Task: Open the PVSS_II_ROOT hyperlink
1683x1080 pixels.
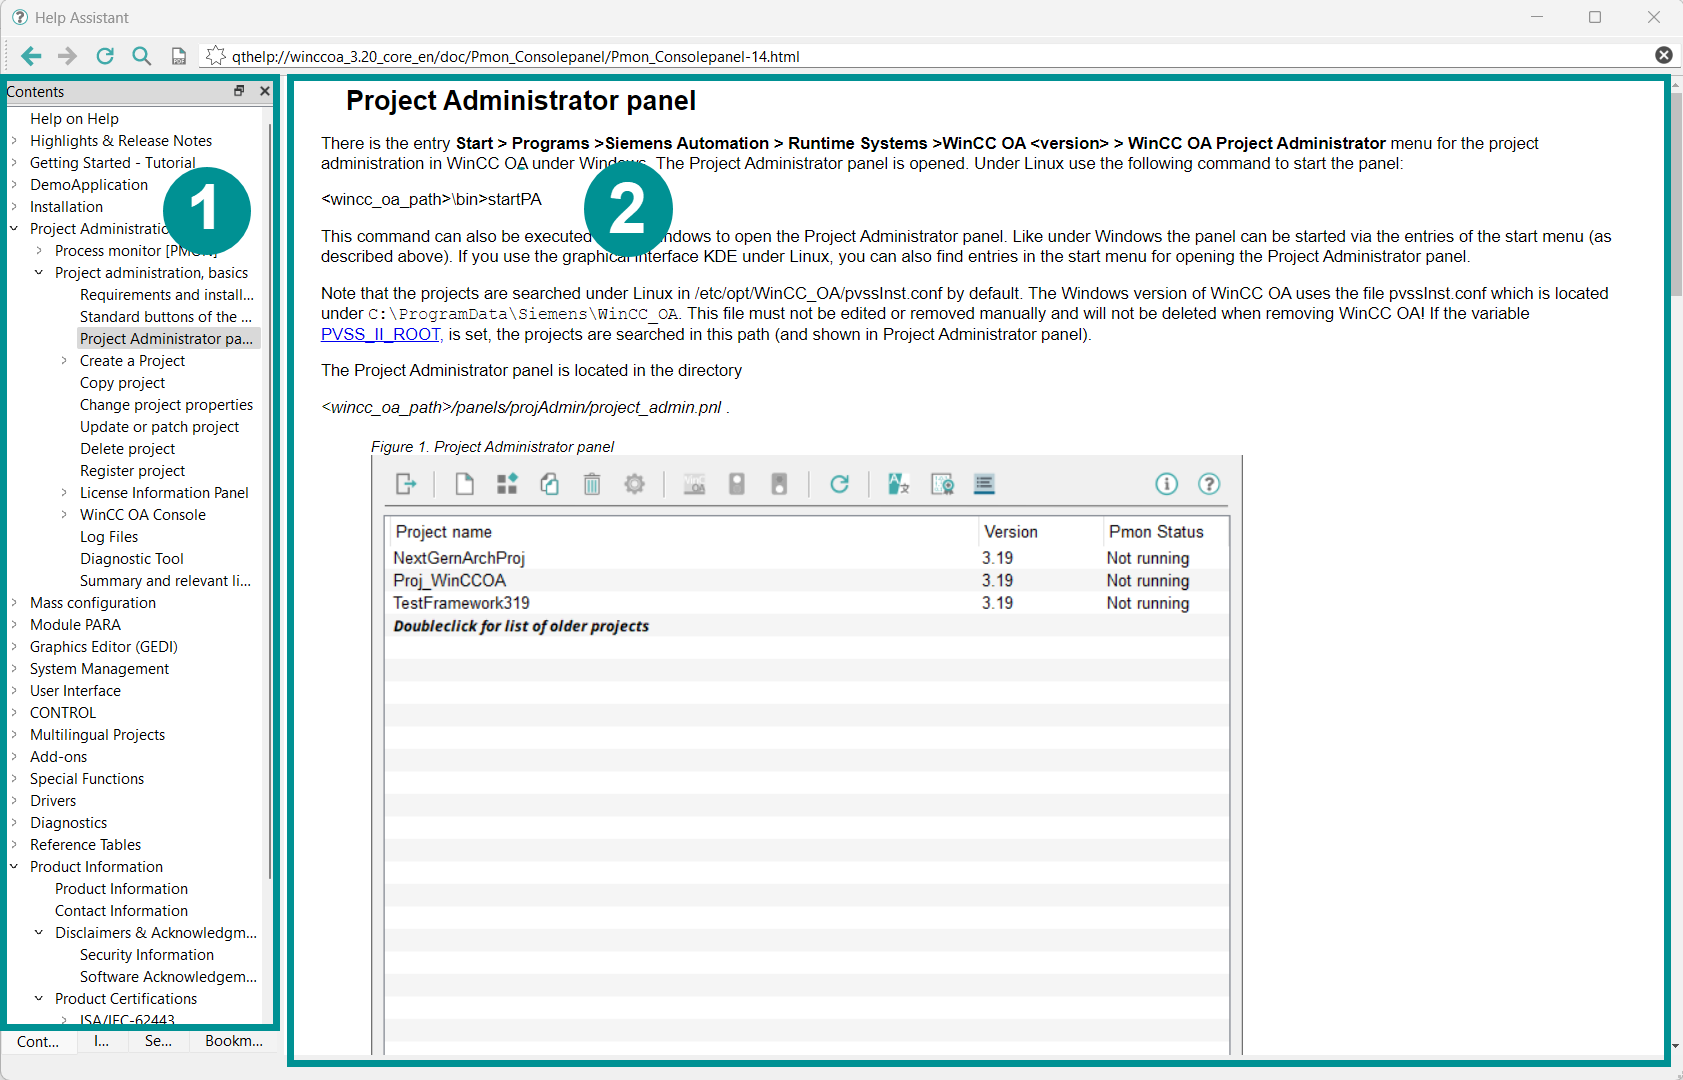Action: (380, 335)
